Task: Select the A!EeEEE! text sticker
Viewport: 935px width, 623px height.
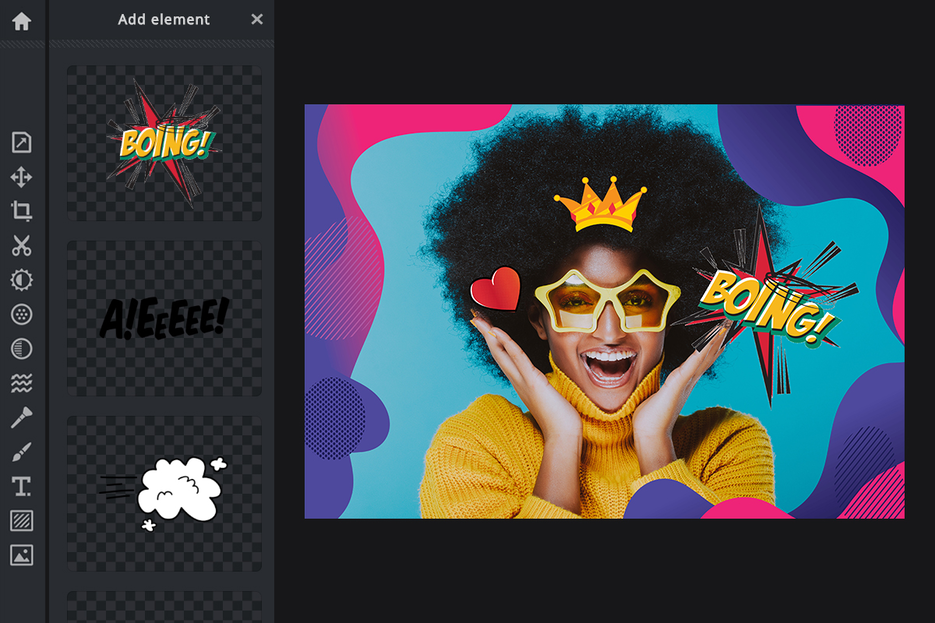Action: click(162, 318)
